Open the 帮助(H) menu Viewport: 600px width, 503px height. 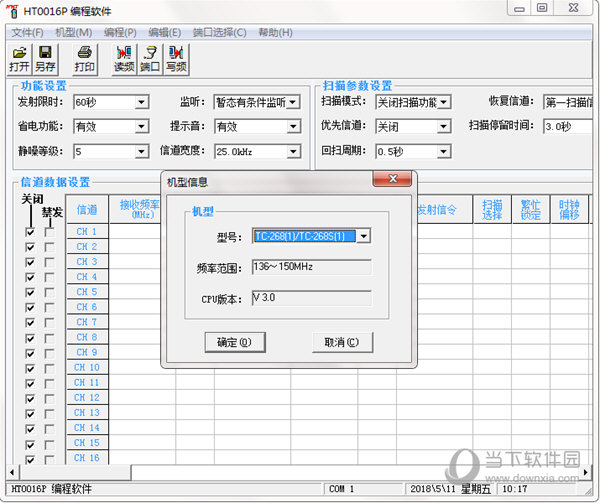(x=276, y=33)
